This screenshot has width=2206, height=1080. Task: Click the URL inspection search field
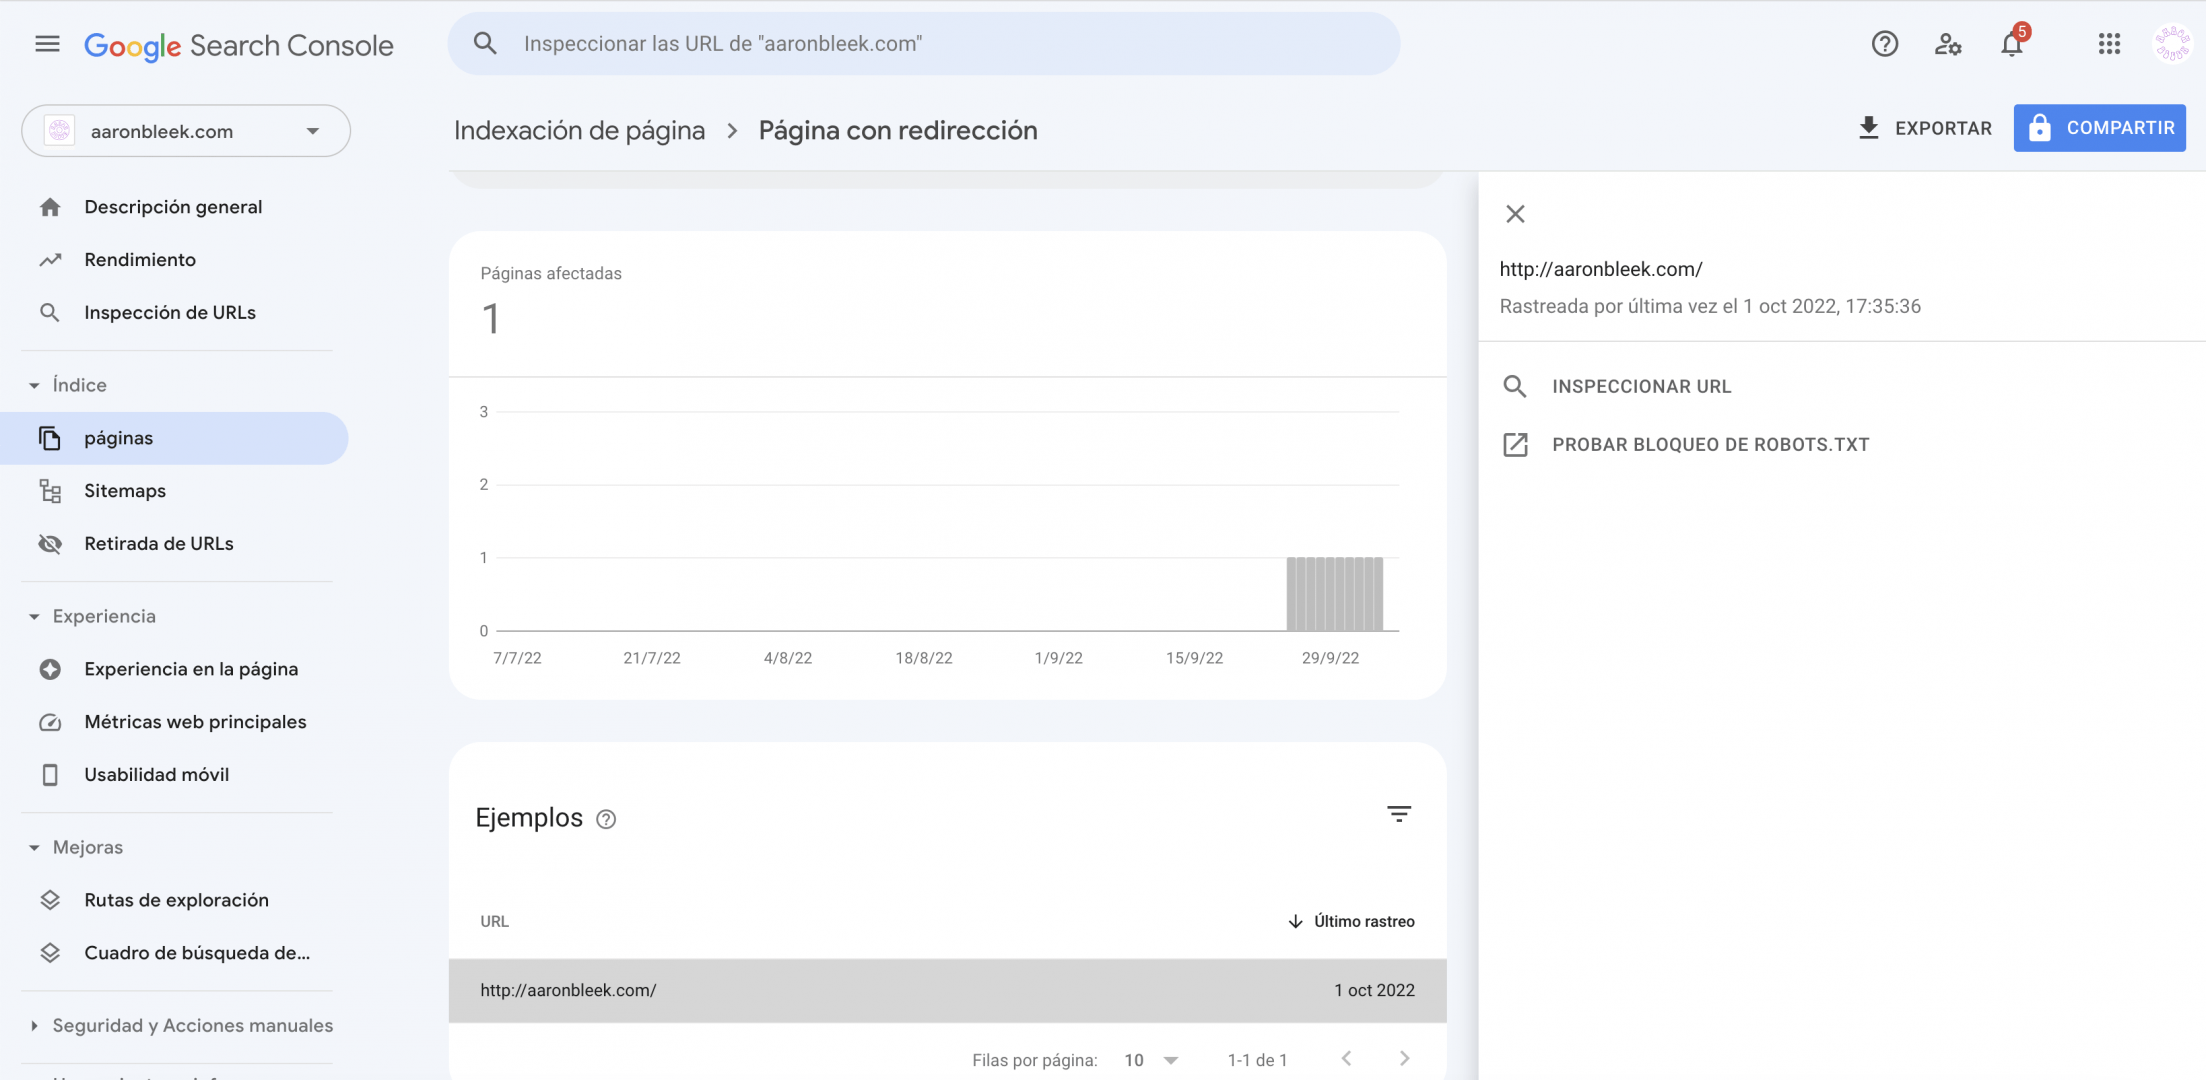(923, 44)
